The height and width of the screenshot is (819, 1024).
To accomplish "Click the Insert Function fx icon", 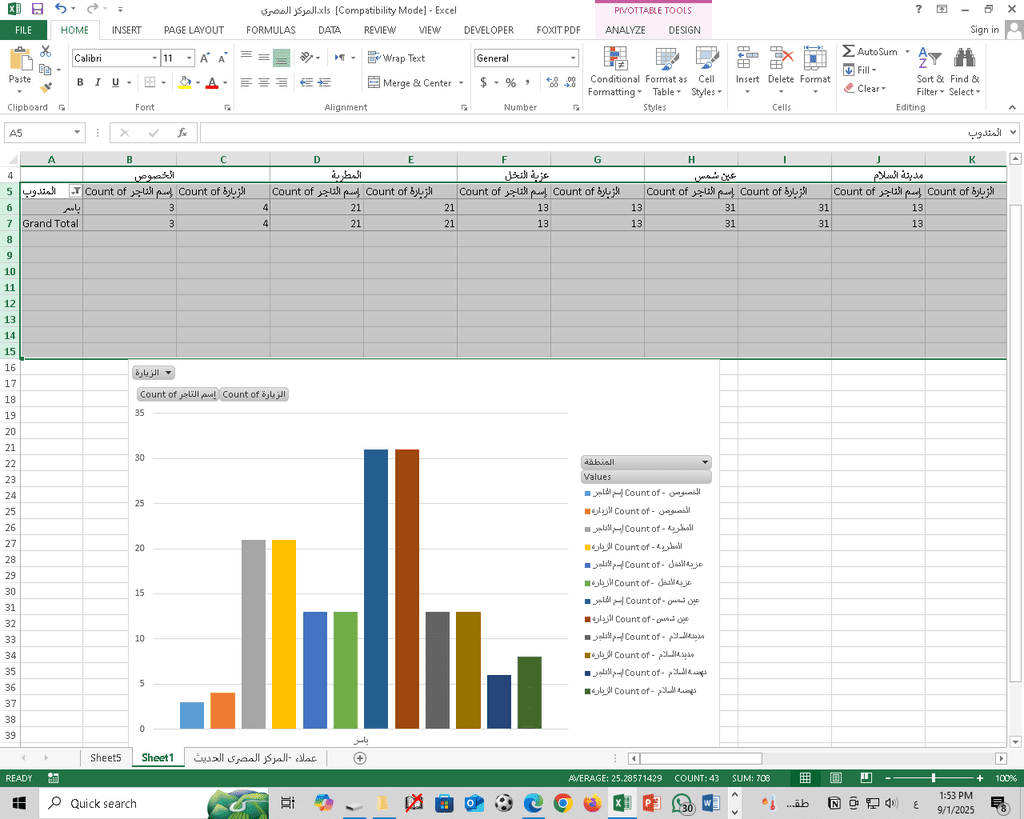I will 181,132.
